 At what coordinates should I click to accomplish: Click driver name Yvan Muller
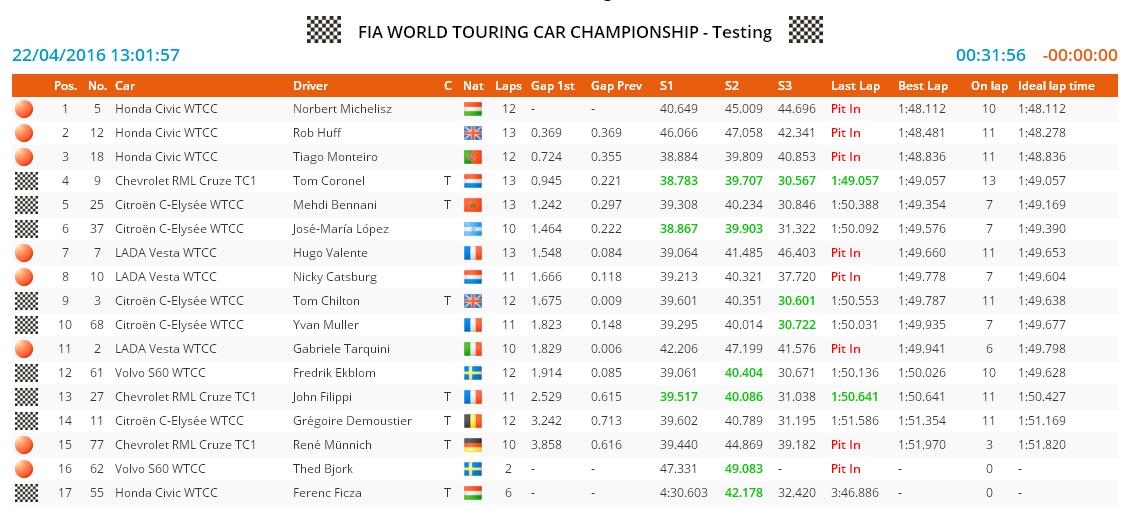pyautogui.click(x=325, y=325)
